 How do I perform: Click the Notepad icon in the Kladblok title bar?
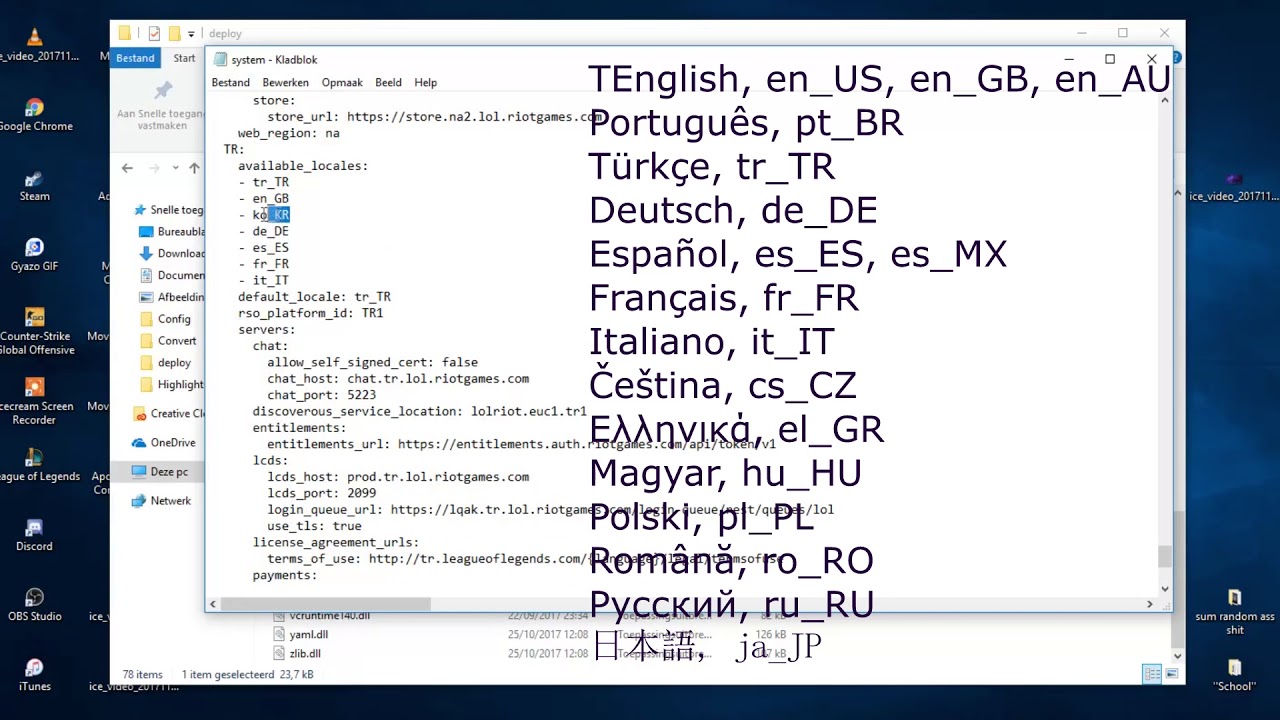(220, 59)
